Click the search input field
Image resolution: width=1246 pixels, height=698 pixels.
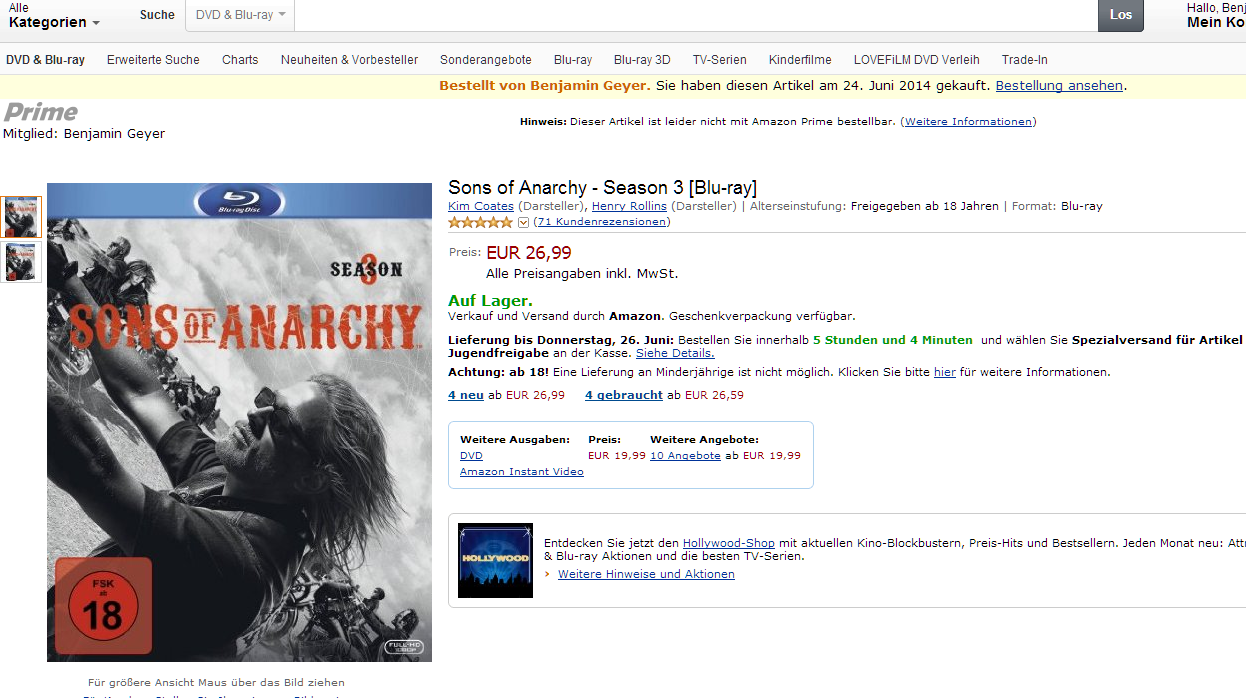(695, 15)
